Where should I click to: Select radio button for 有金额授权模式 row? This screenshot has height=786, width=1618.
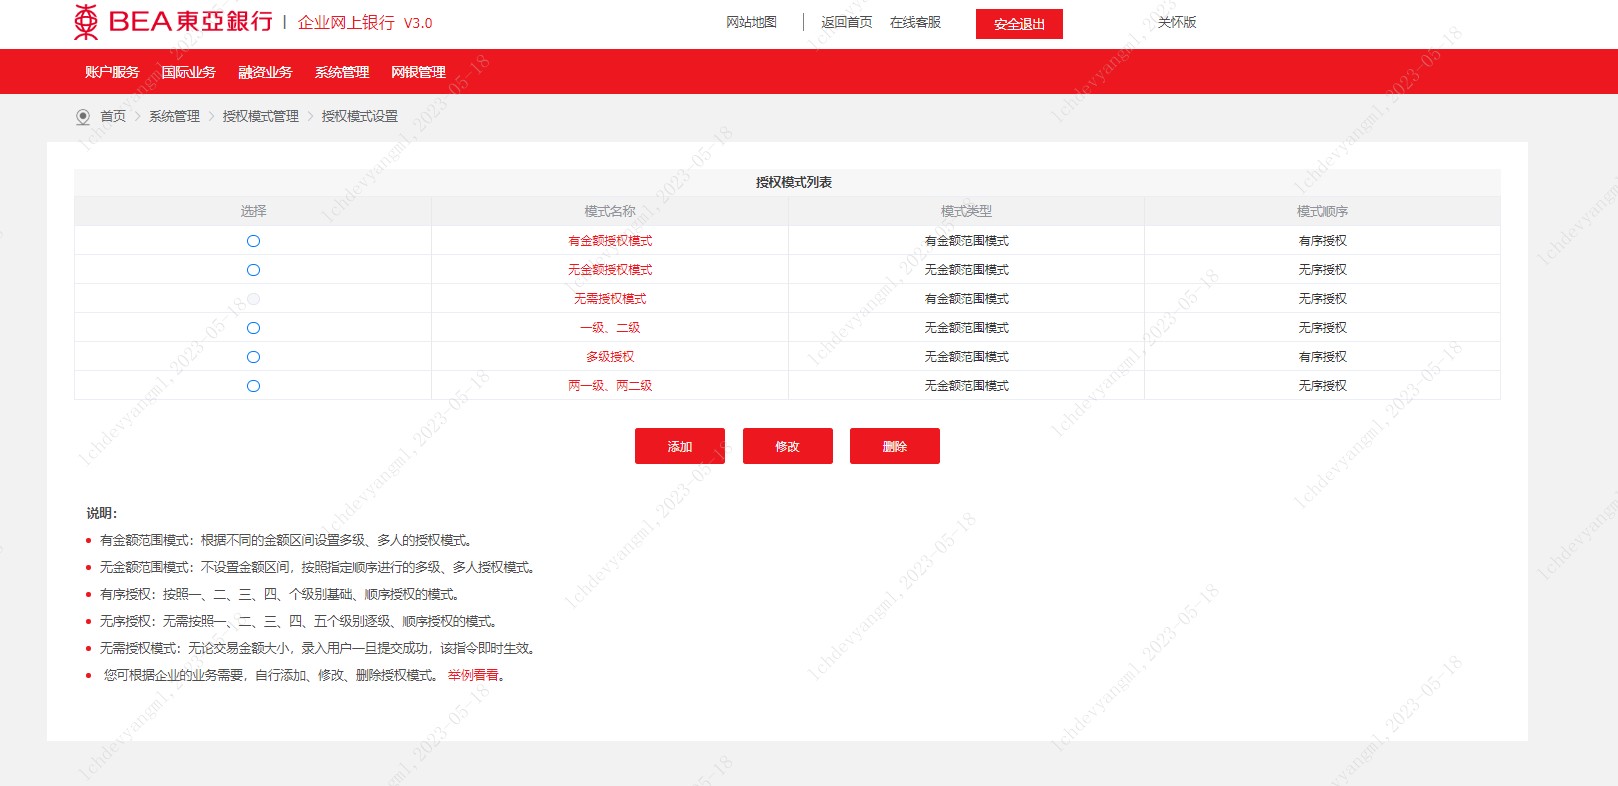coord(253,241)
